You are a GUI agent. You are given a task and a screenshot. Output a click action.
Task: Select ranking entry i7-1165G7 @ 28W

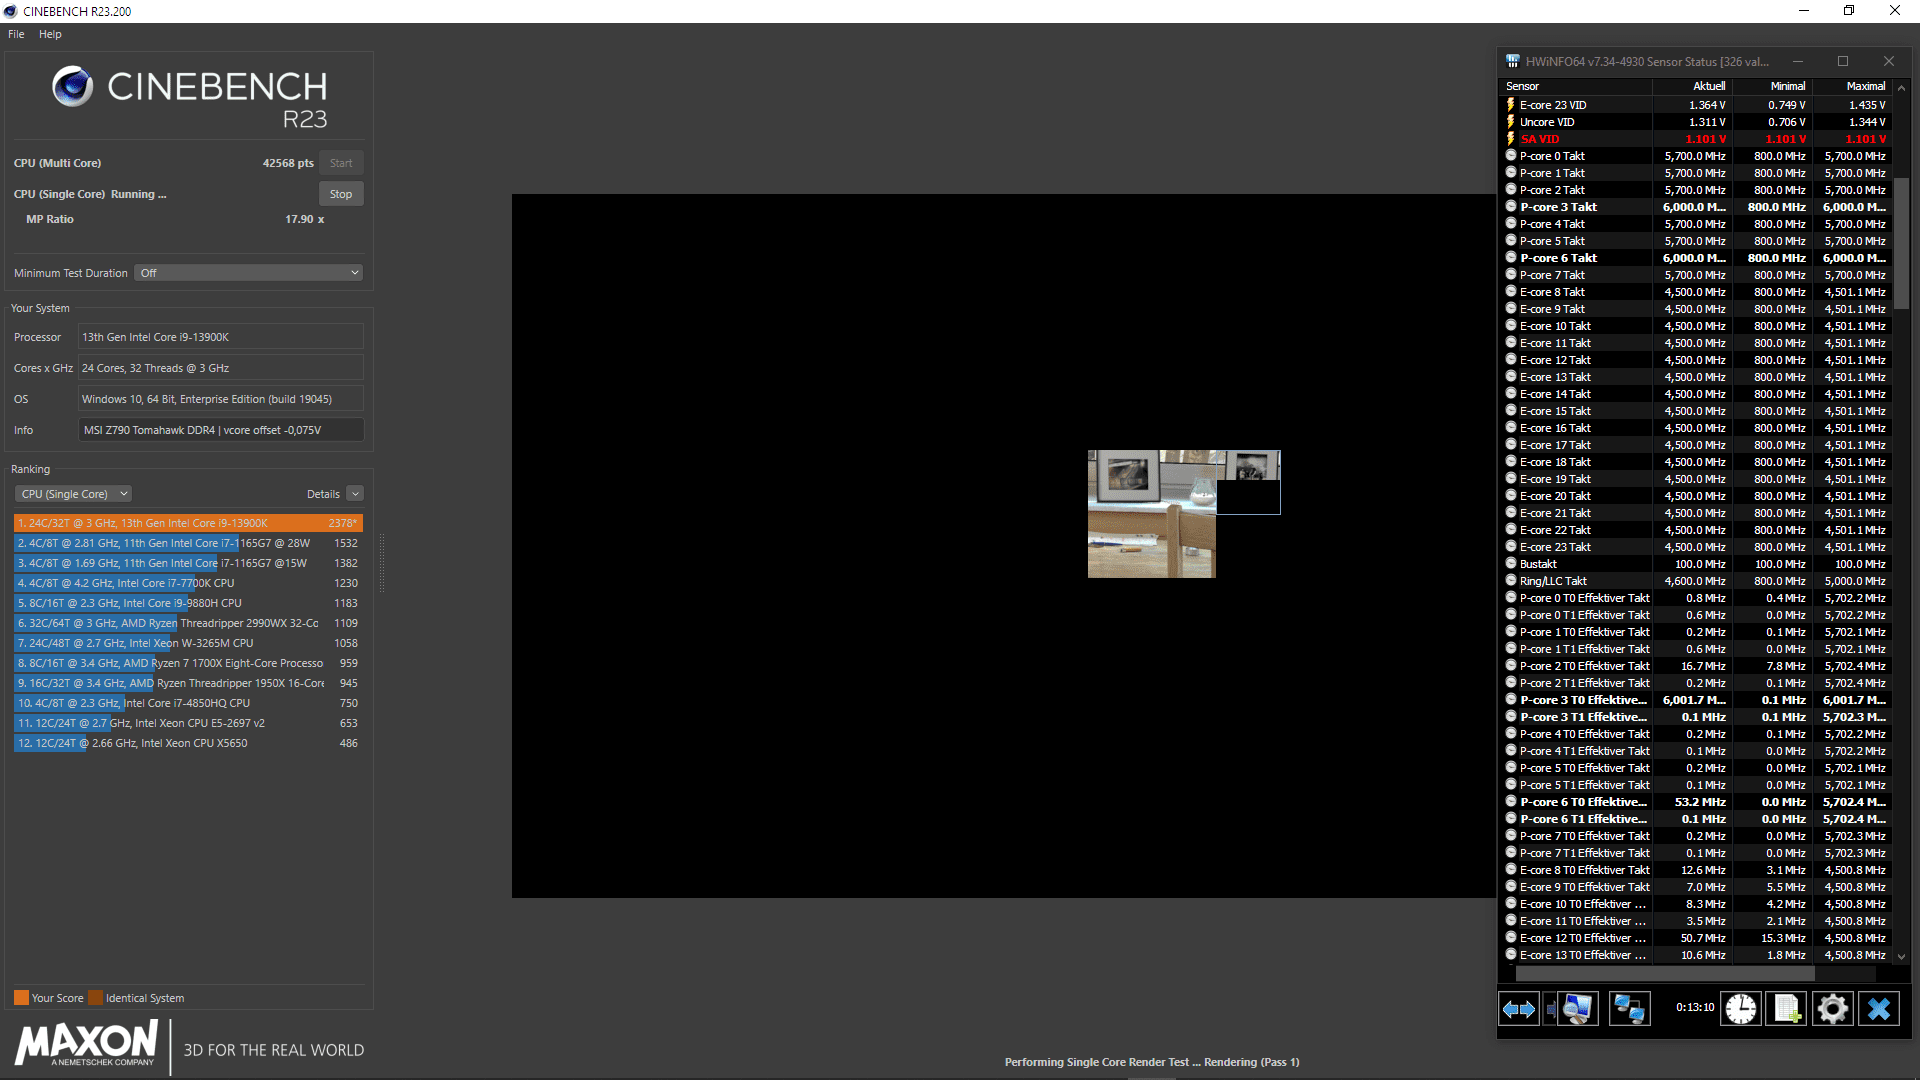point(188,543)
